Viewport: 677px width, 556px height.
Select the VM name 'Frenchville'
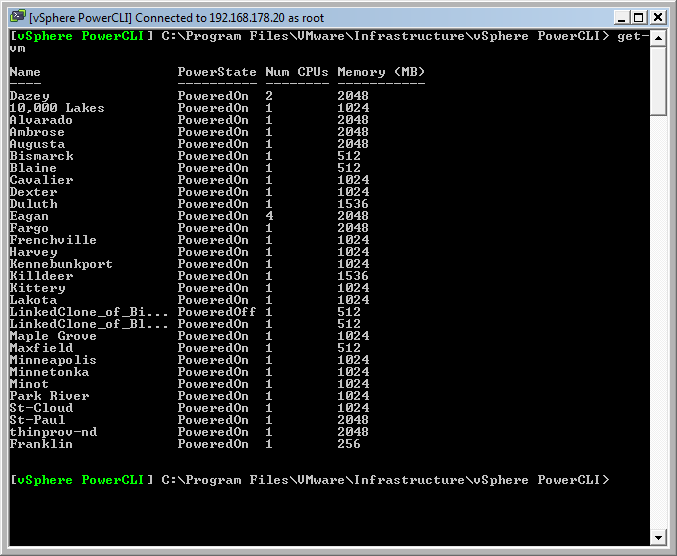pos(53,240)
